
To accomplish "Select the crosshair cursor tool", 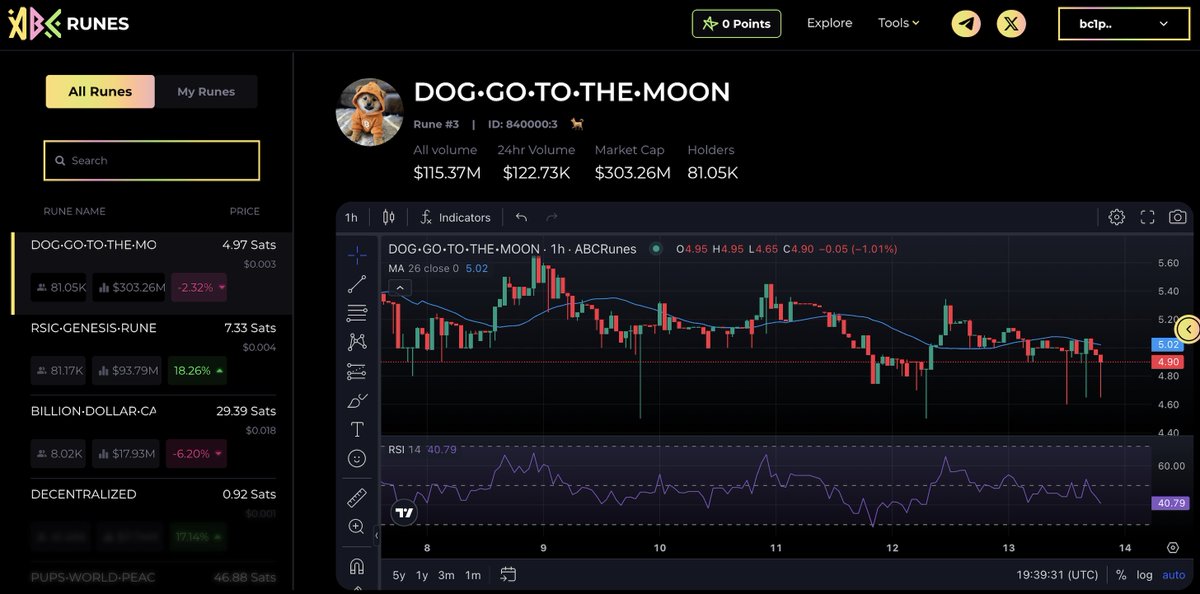I will [357, 255].
